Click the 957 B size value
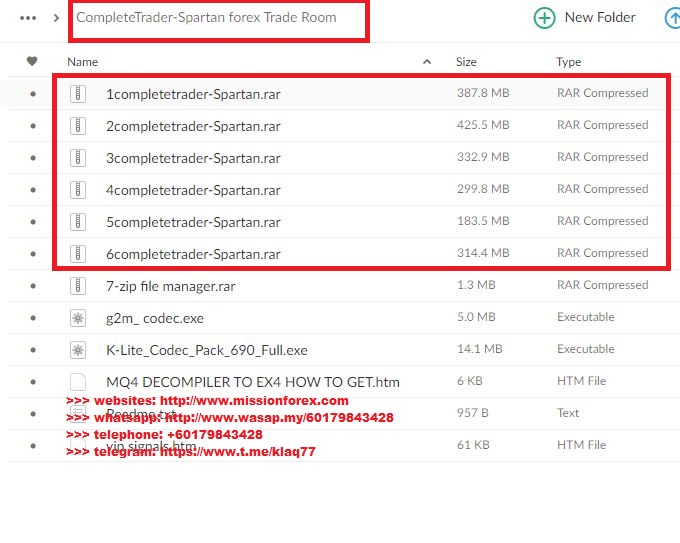680x543 pixels. coord(473,413)
